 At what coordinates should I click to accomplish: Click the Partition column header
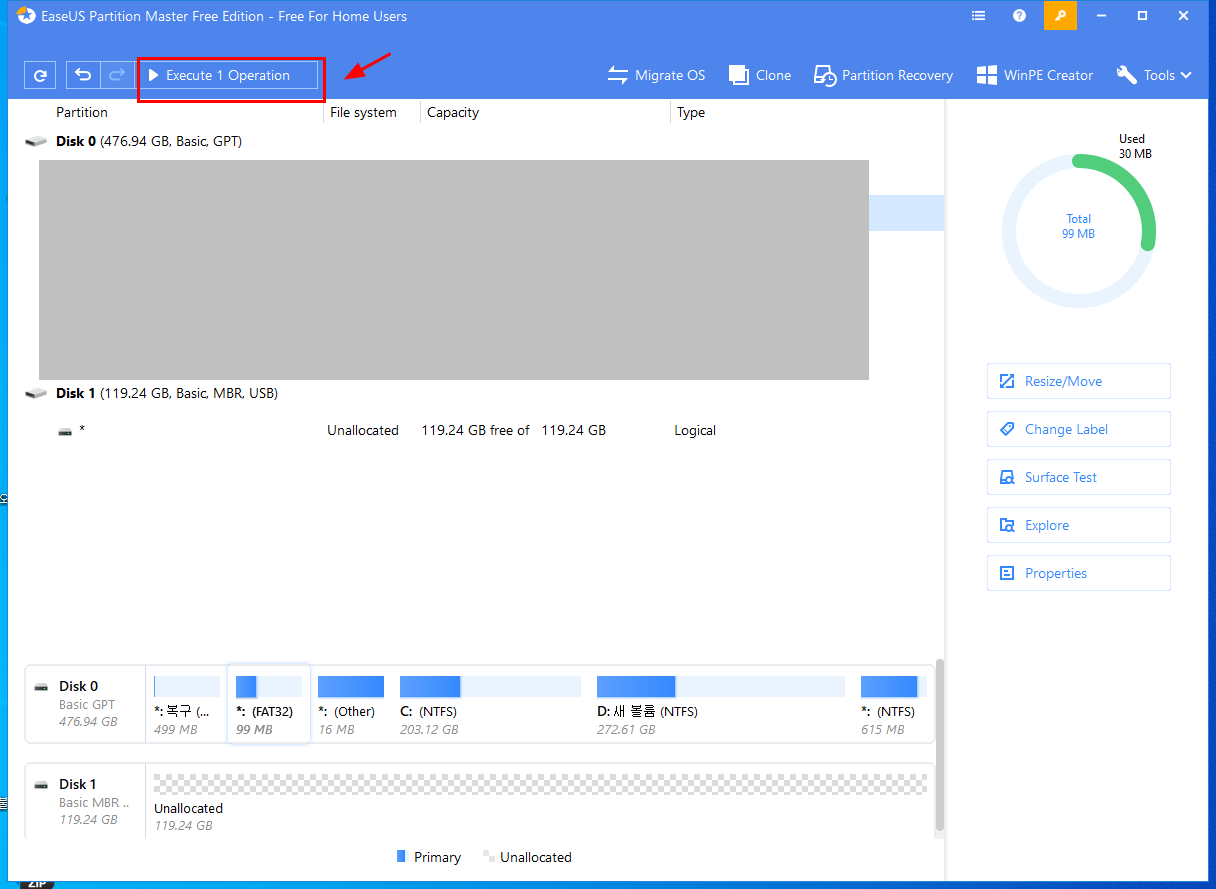pyautogui.click(x=82, y=112)
